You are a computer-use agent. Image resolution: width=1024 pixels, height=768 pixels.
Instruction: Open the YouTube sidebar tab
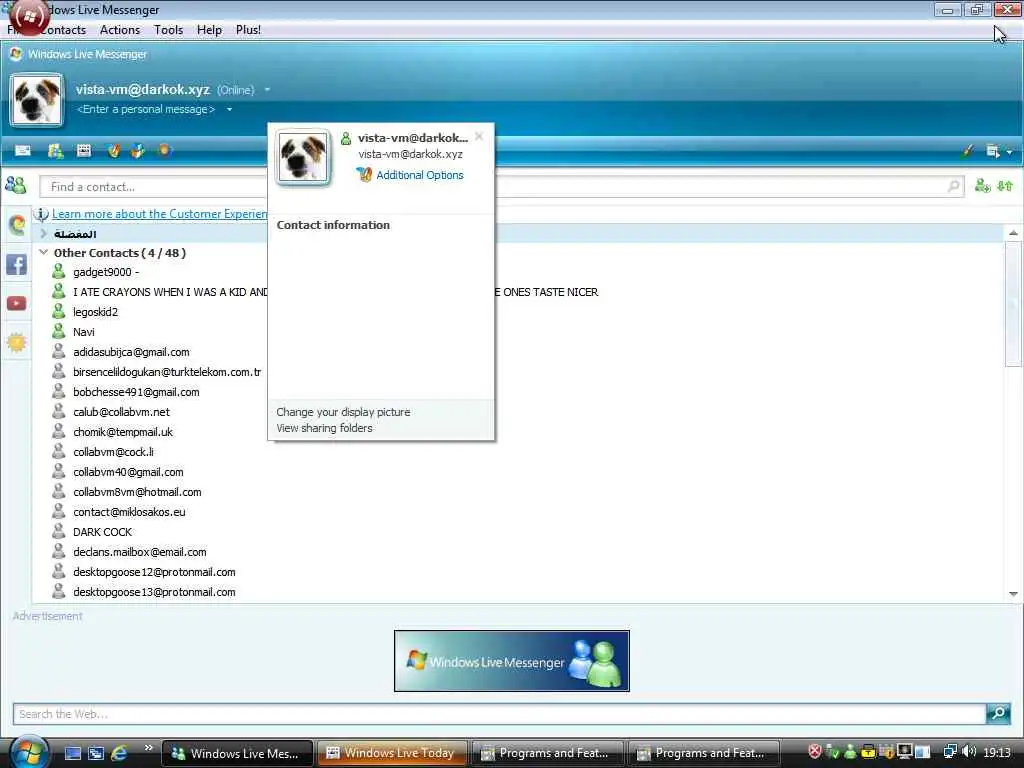point(16,303)
